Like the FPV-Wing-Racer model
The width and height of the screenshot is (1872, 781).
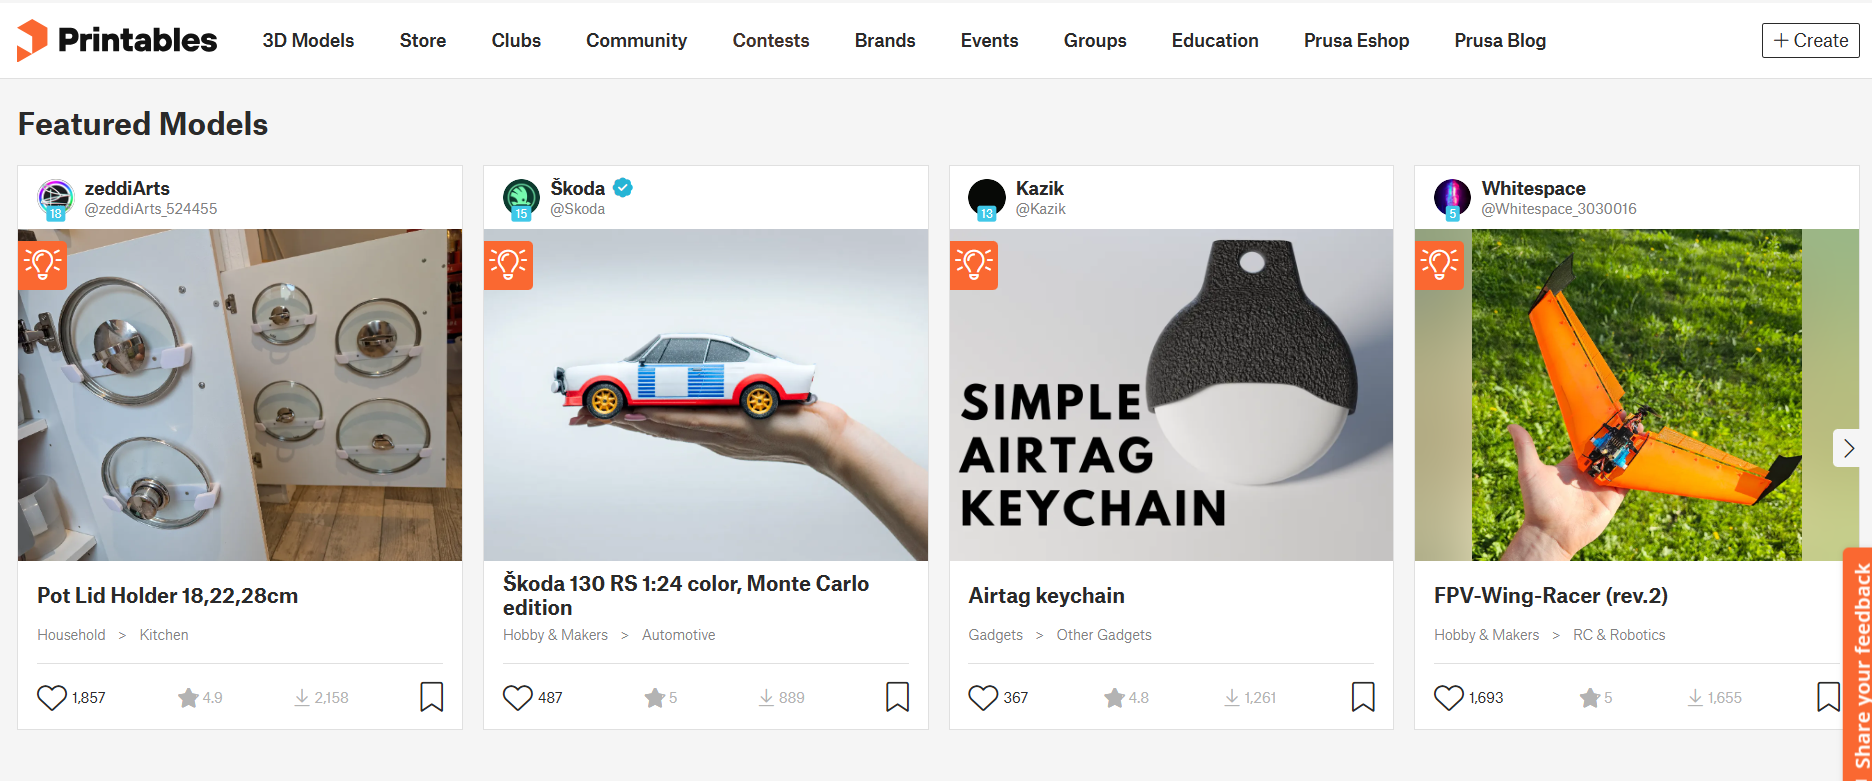point(1449,697)
